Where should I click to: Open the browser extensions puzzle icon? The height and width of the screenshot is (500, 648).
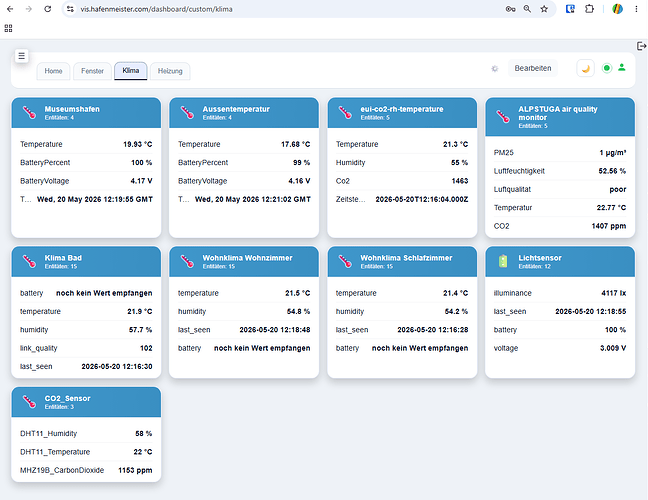(x=589, y=9)
